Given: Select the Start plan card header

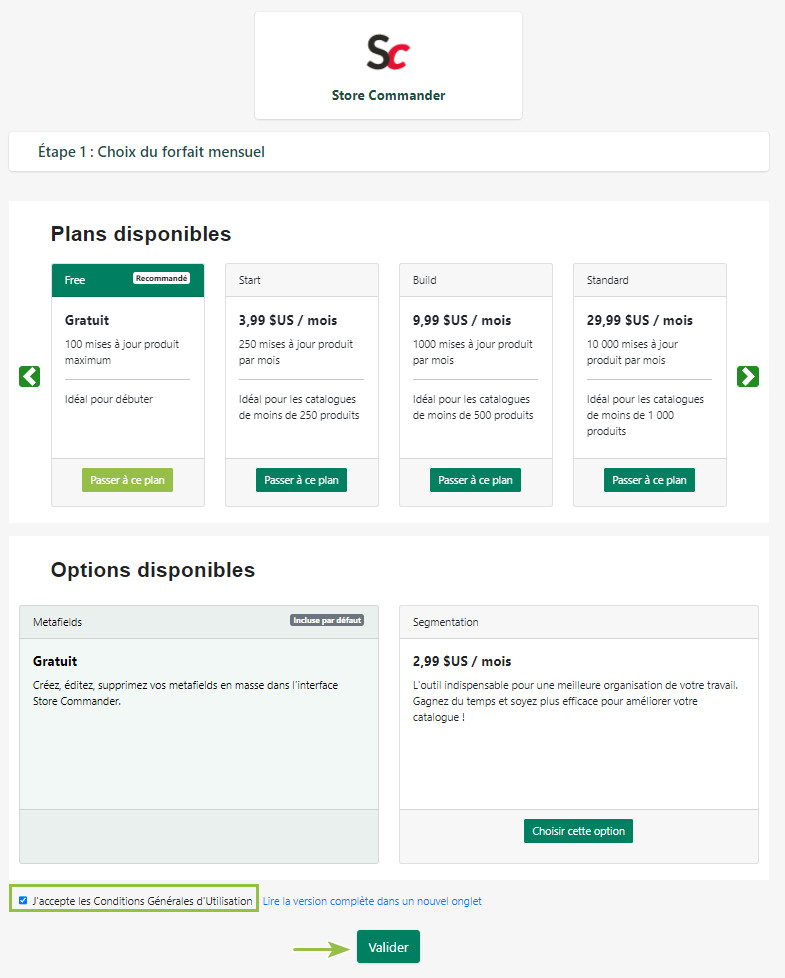Looking at the screenshot, I should 302,280.
